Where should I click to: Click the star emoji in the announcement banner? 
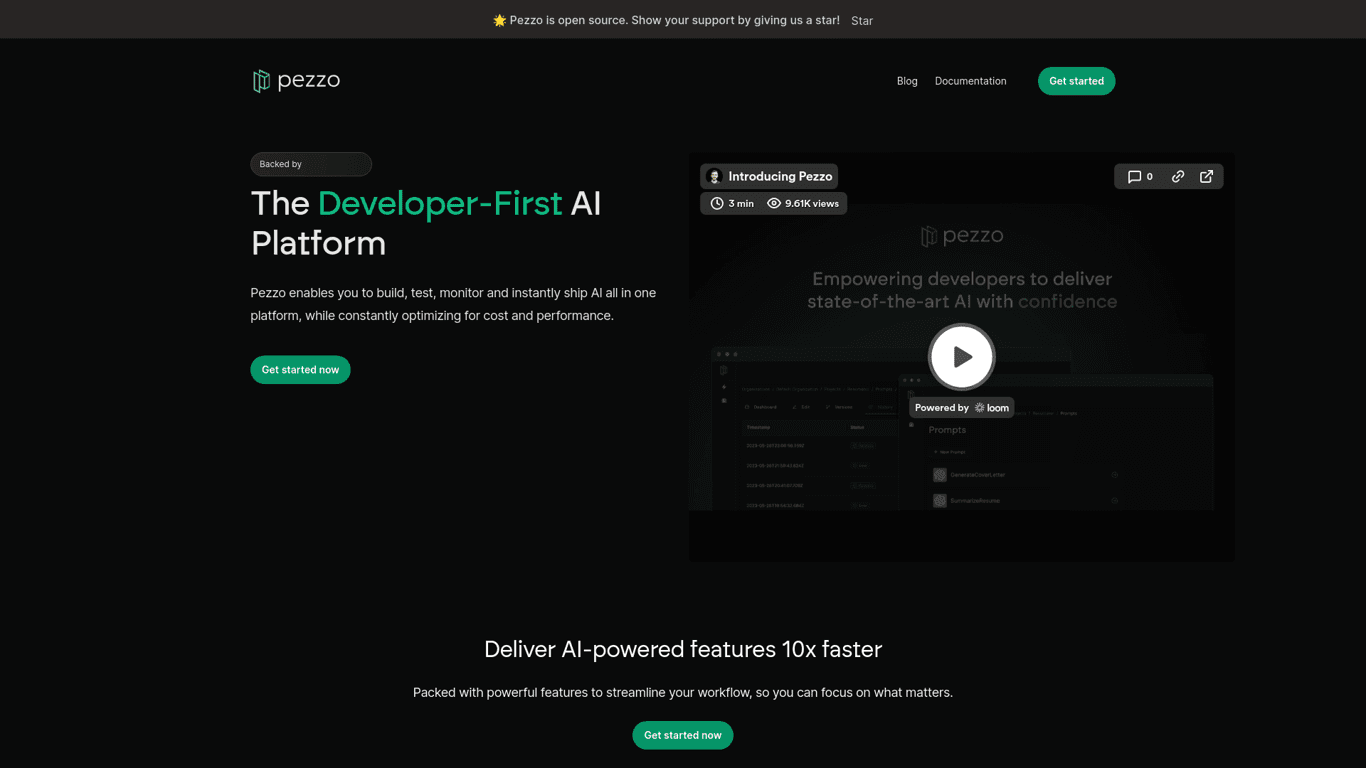(499, 19)
